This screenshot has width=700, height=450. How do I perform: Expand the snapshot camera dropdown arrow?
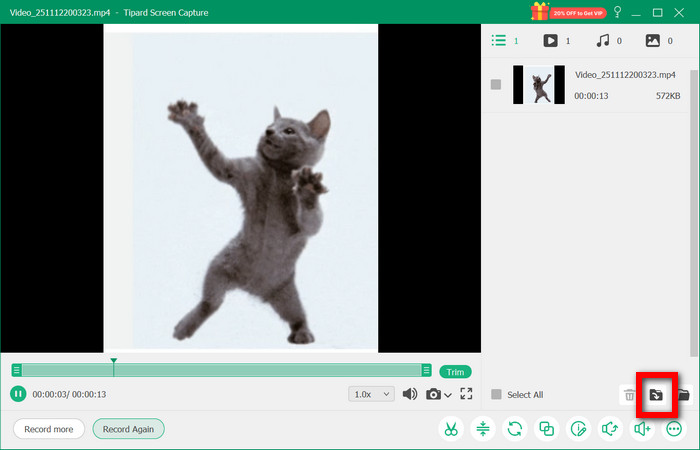tap(449, 394)
